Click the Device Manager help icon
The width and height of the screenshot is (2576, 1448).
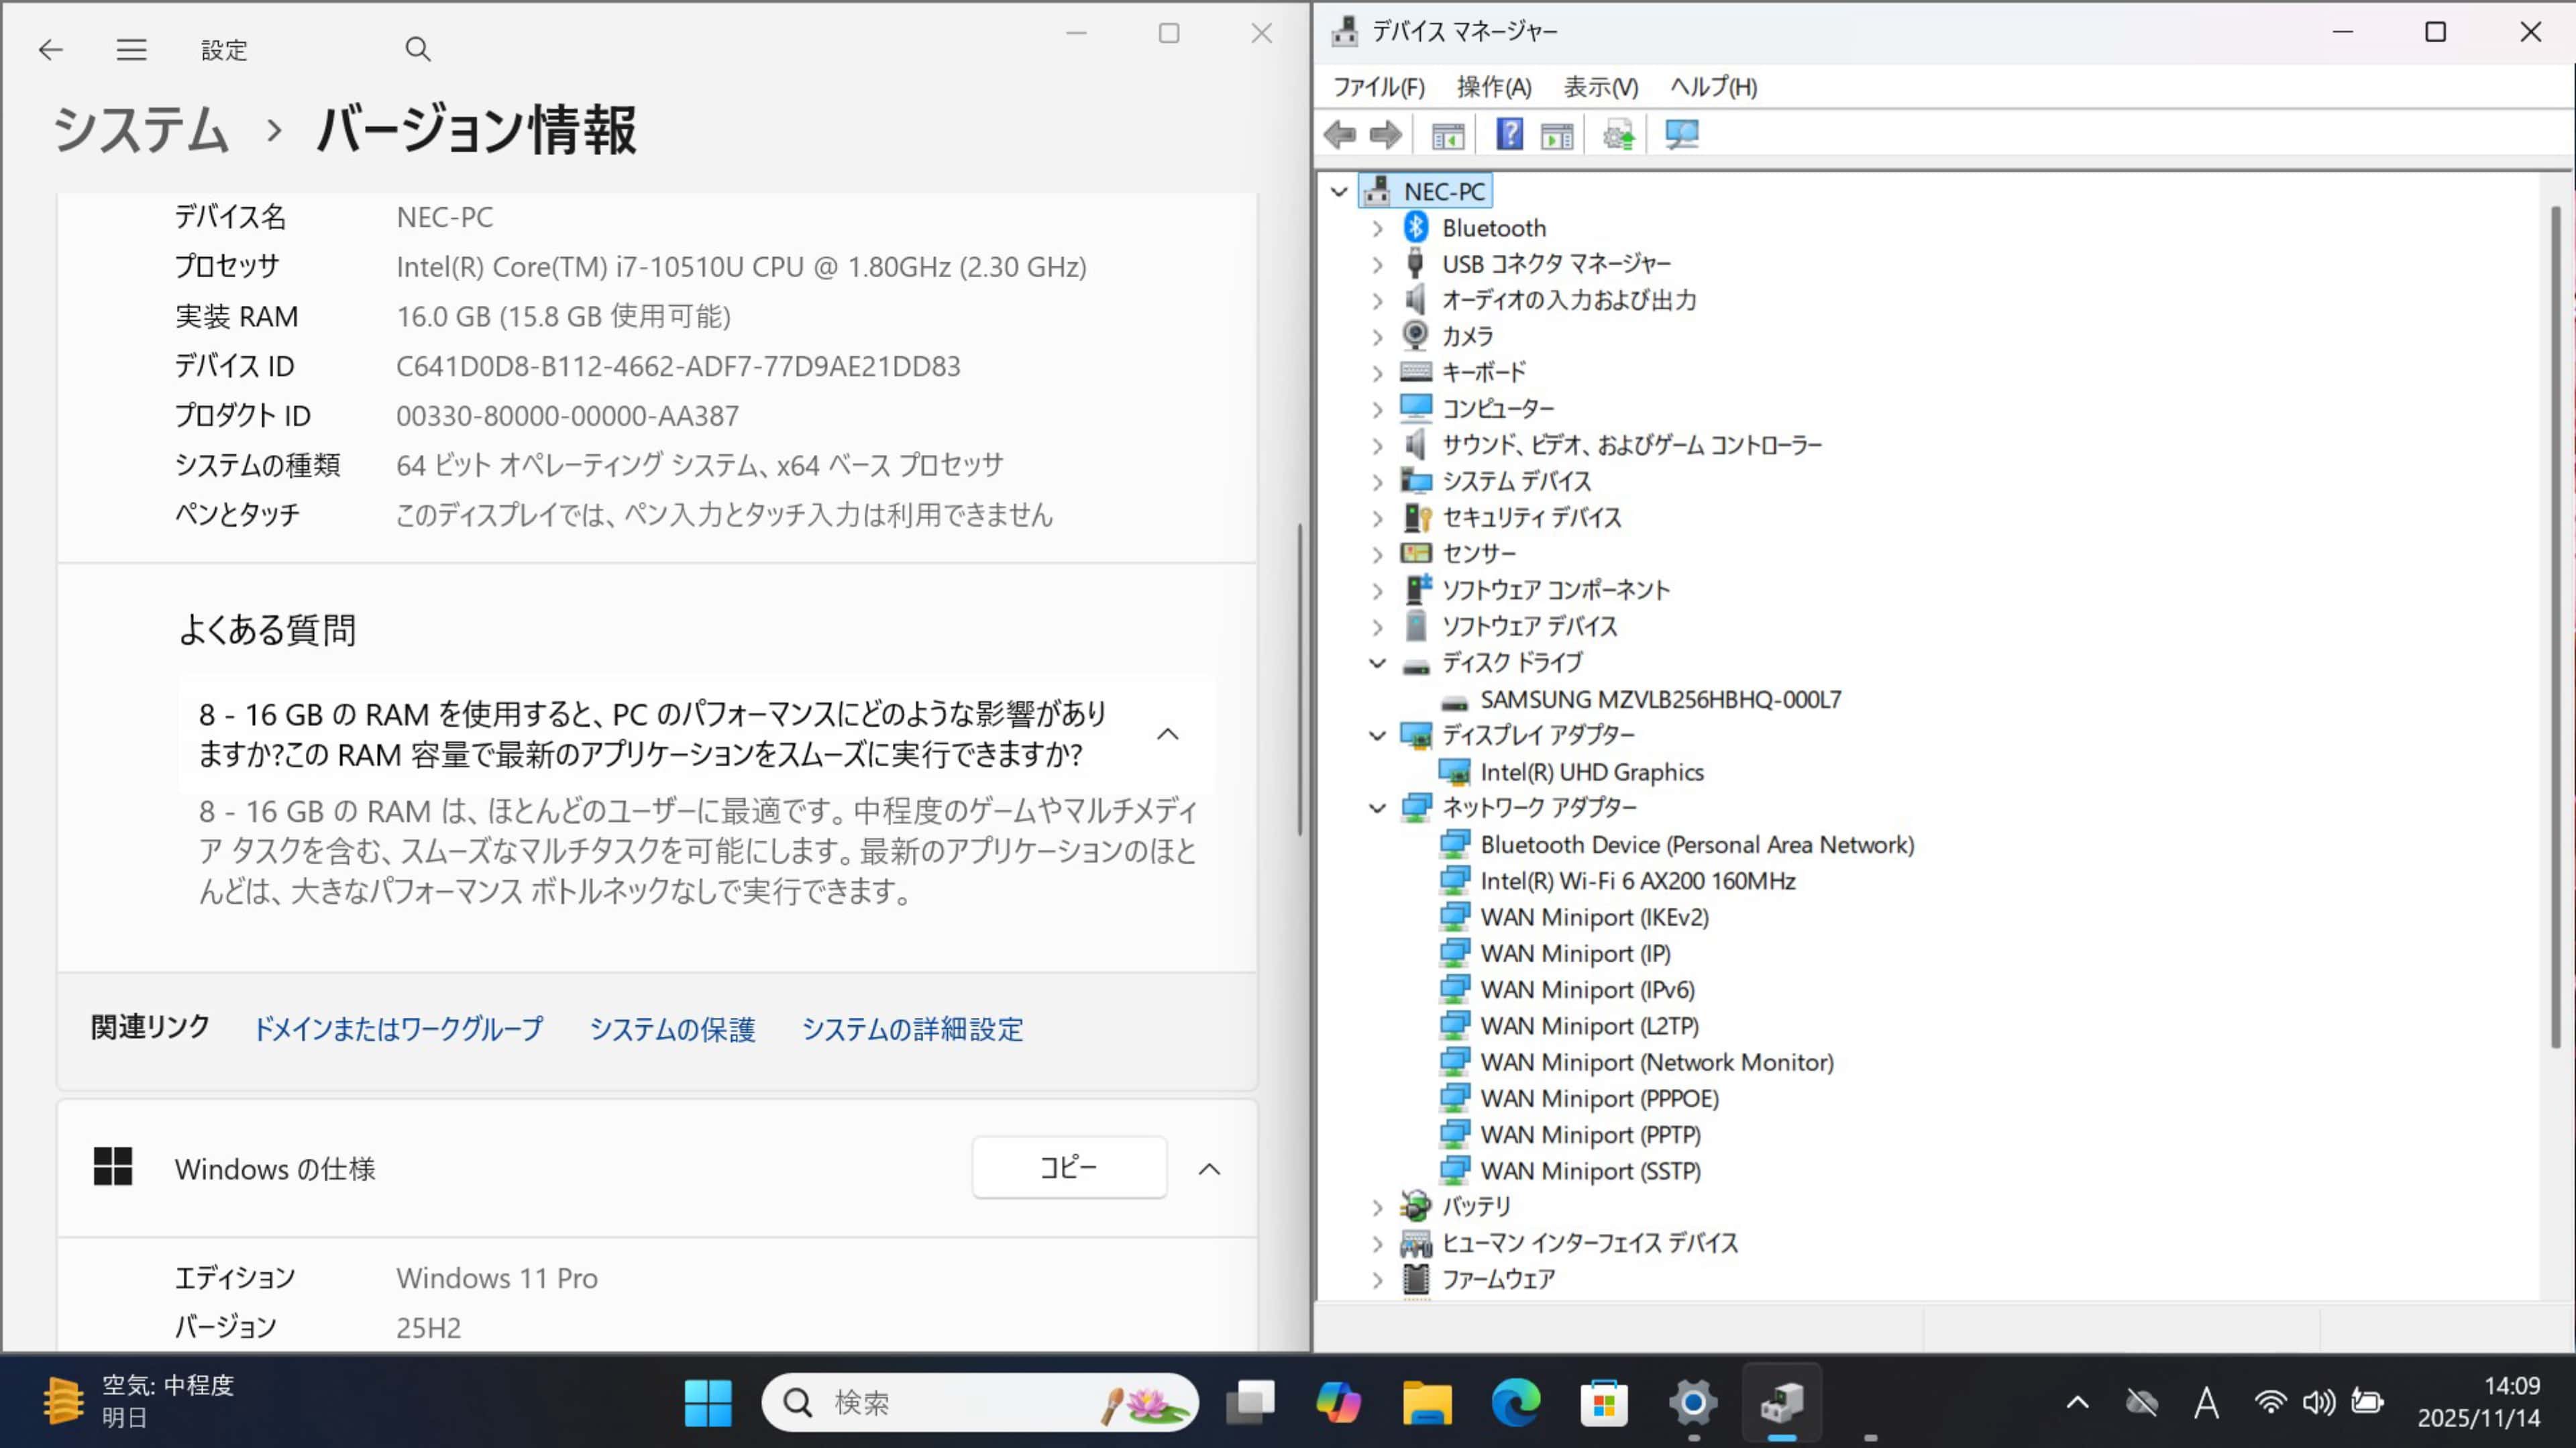point(1509,134)
